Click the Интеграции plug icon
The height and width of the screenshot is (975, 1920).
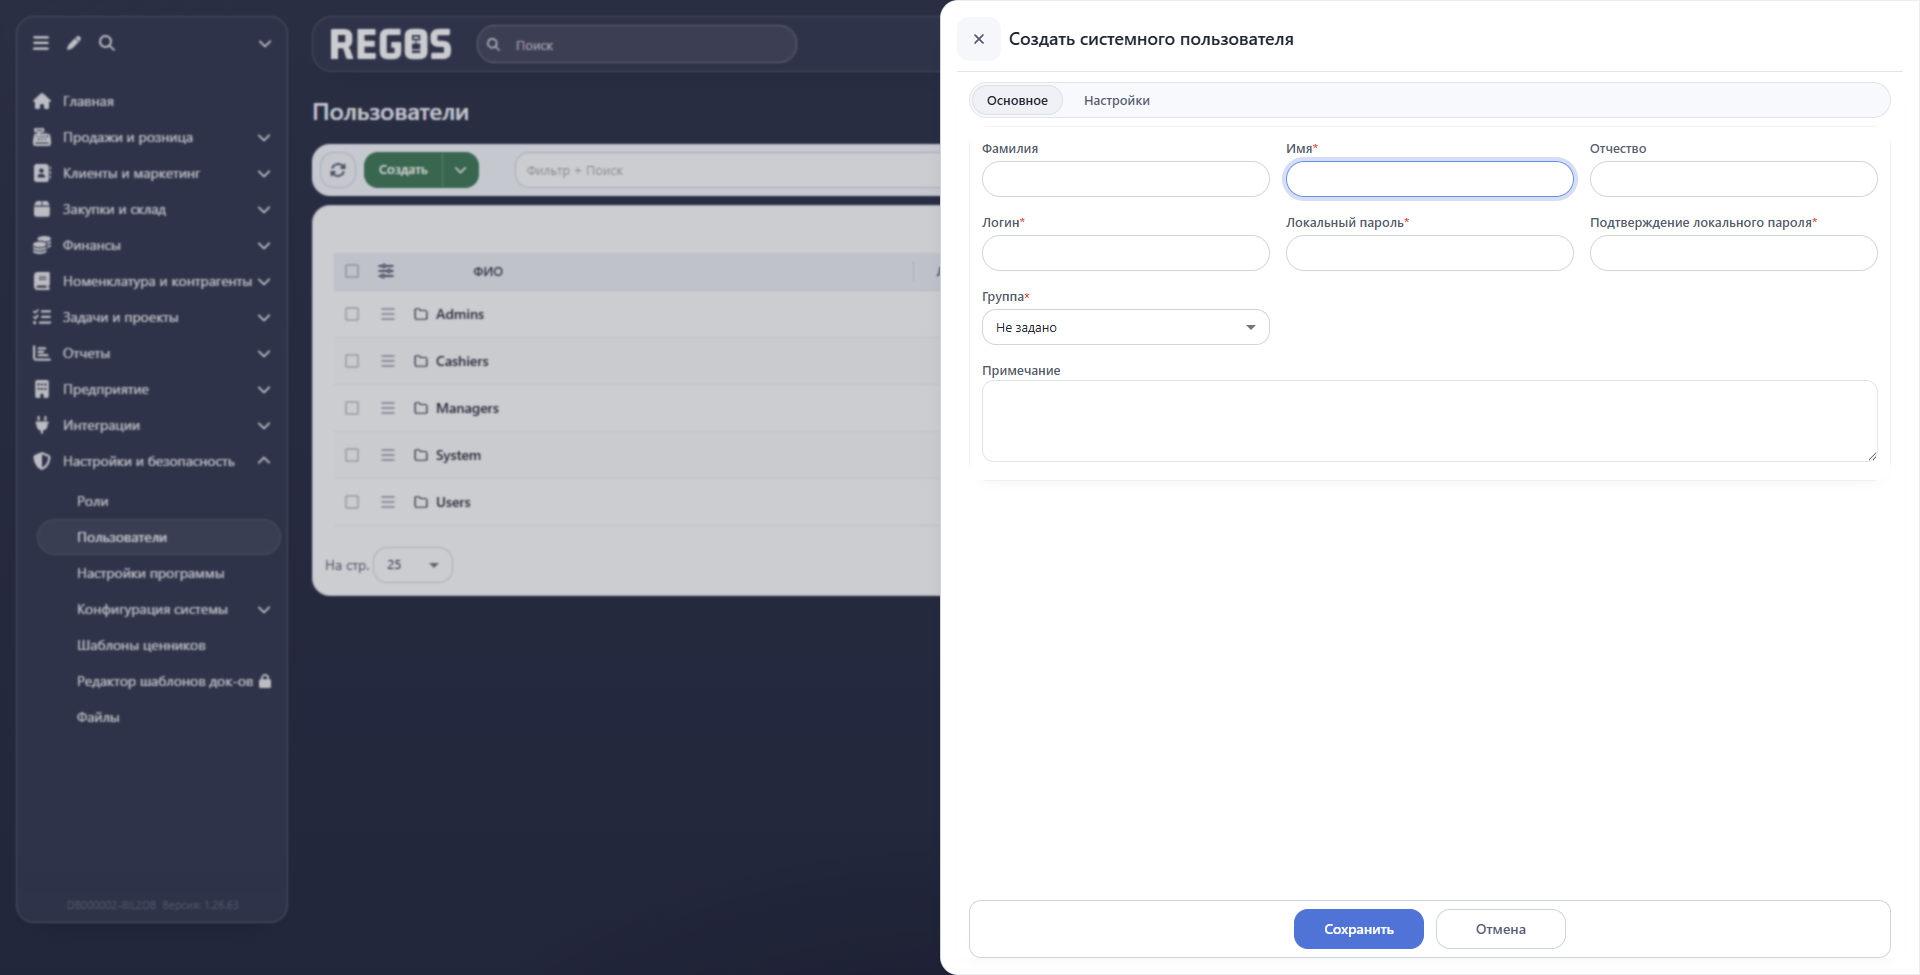click(x=42, y=425)
